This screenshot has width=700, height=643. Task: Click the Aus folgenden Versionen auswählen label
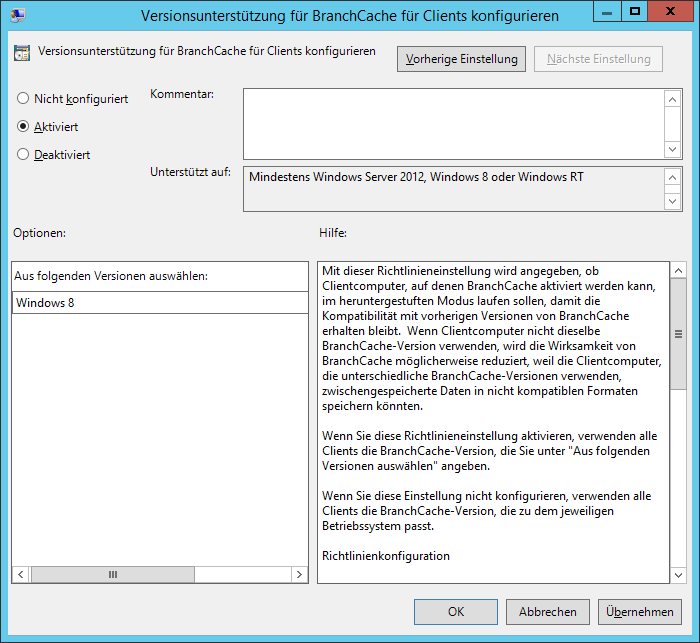point(111,276)
